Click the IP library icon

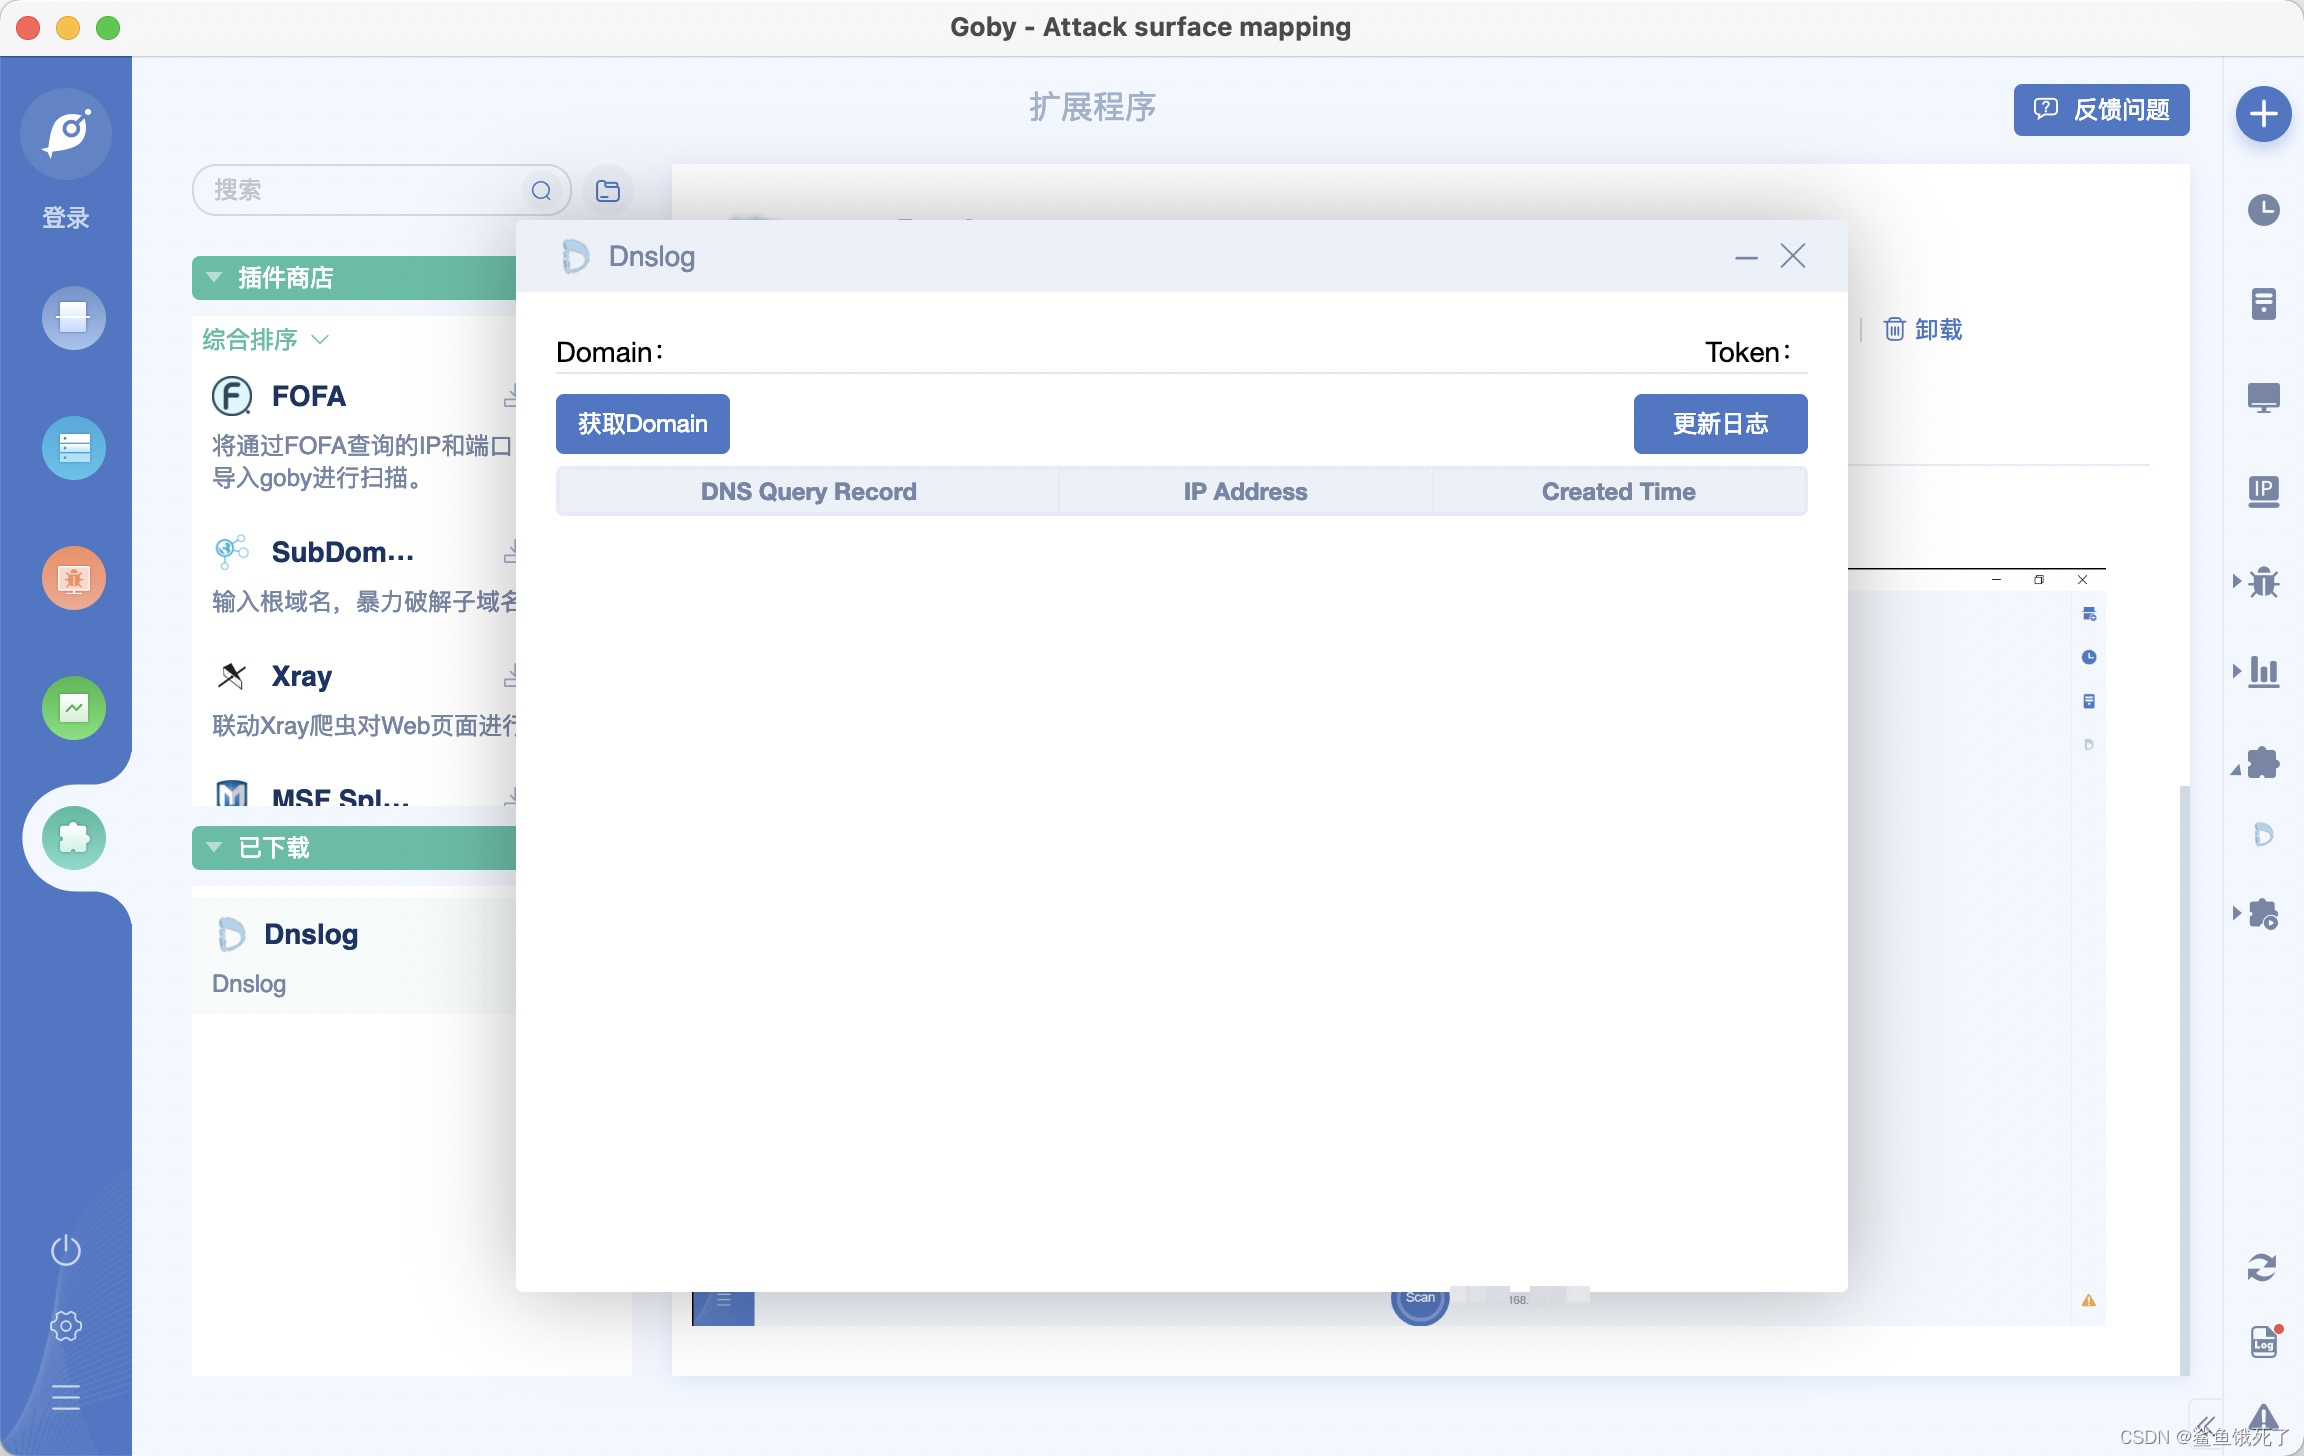point(2263,490)
